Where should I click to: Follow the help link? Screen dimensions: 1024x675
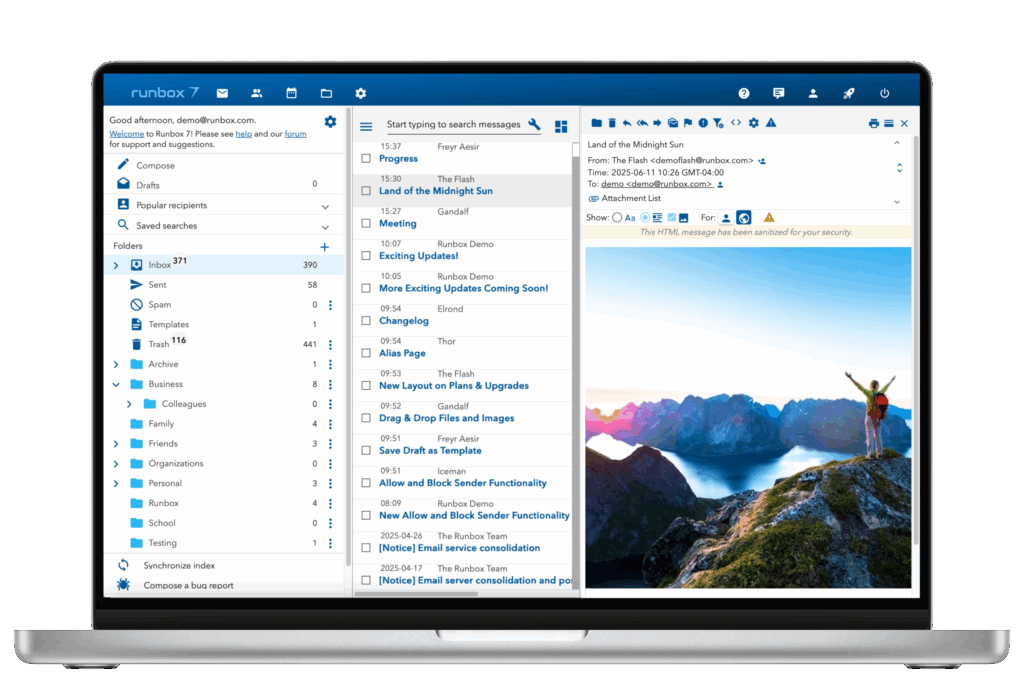[x=244, y=134]
